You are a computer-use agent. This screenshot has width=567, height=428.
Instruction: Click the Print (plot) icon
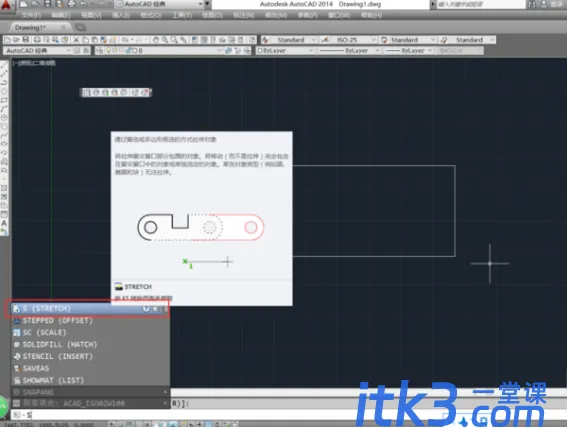pyautogui.click(x=37, y=40)
